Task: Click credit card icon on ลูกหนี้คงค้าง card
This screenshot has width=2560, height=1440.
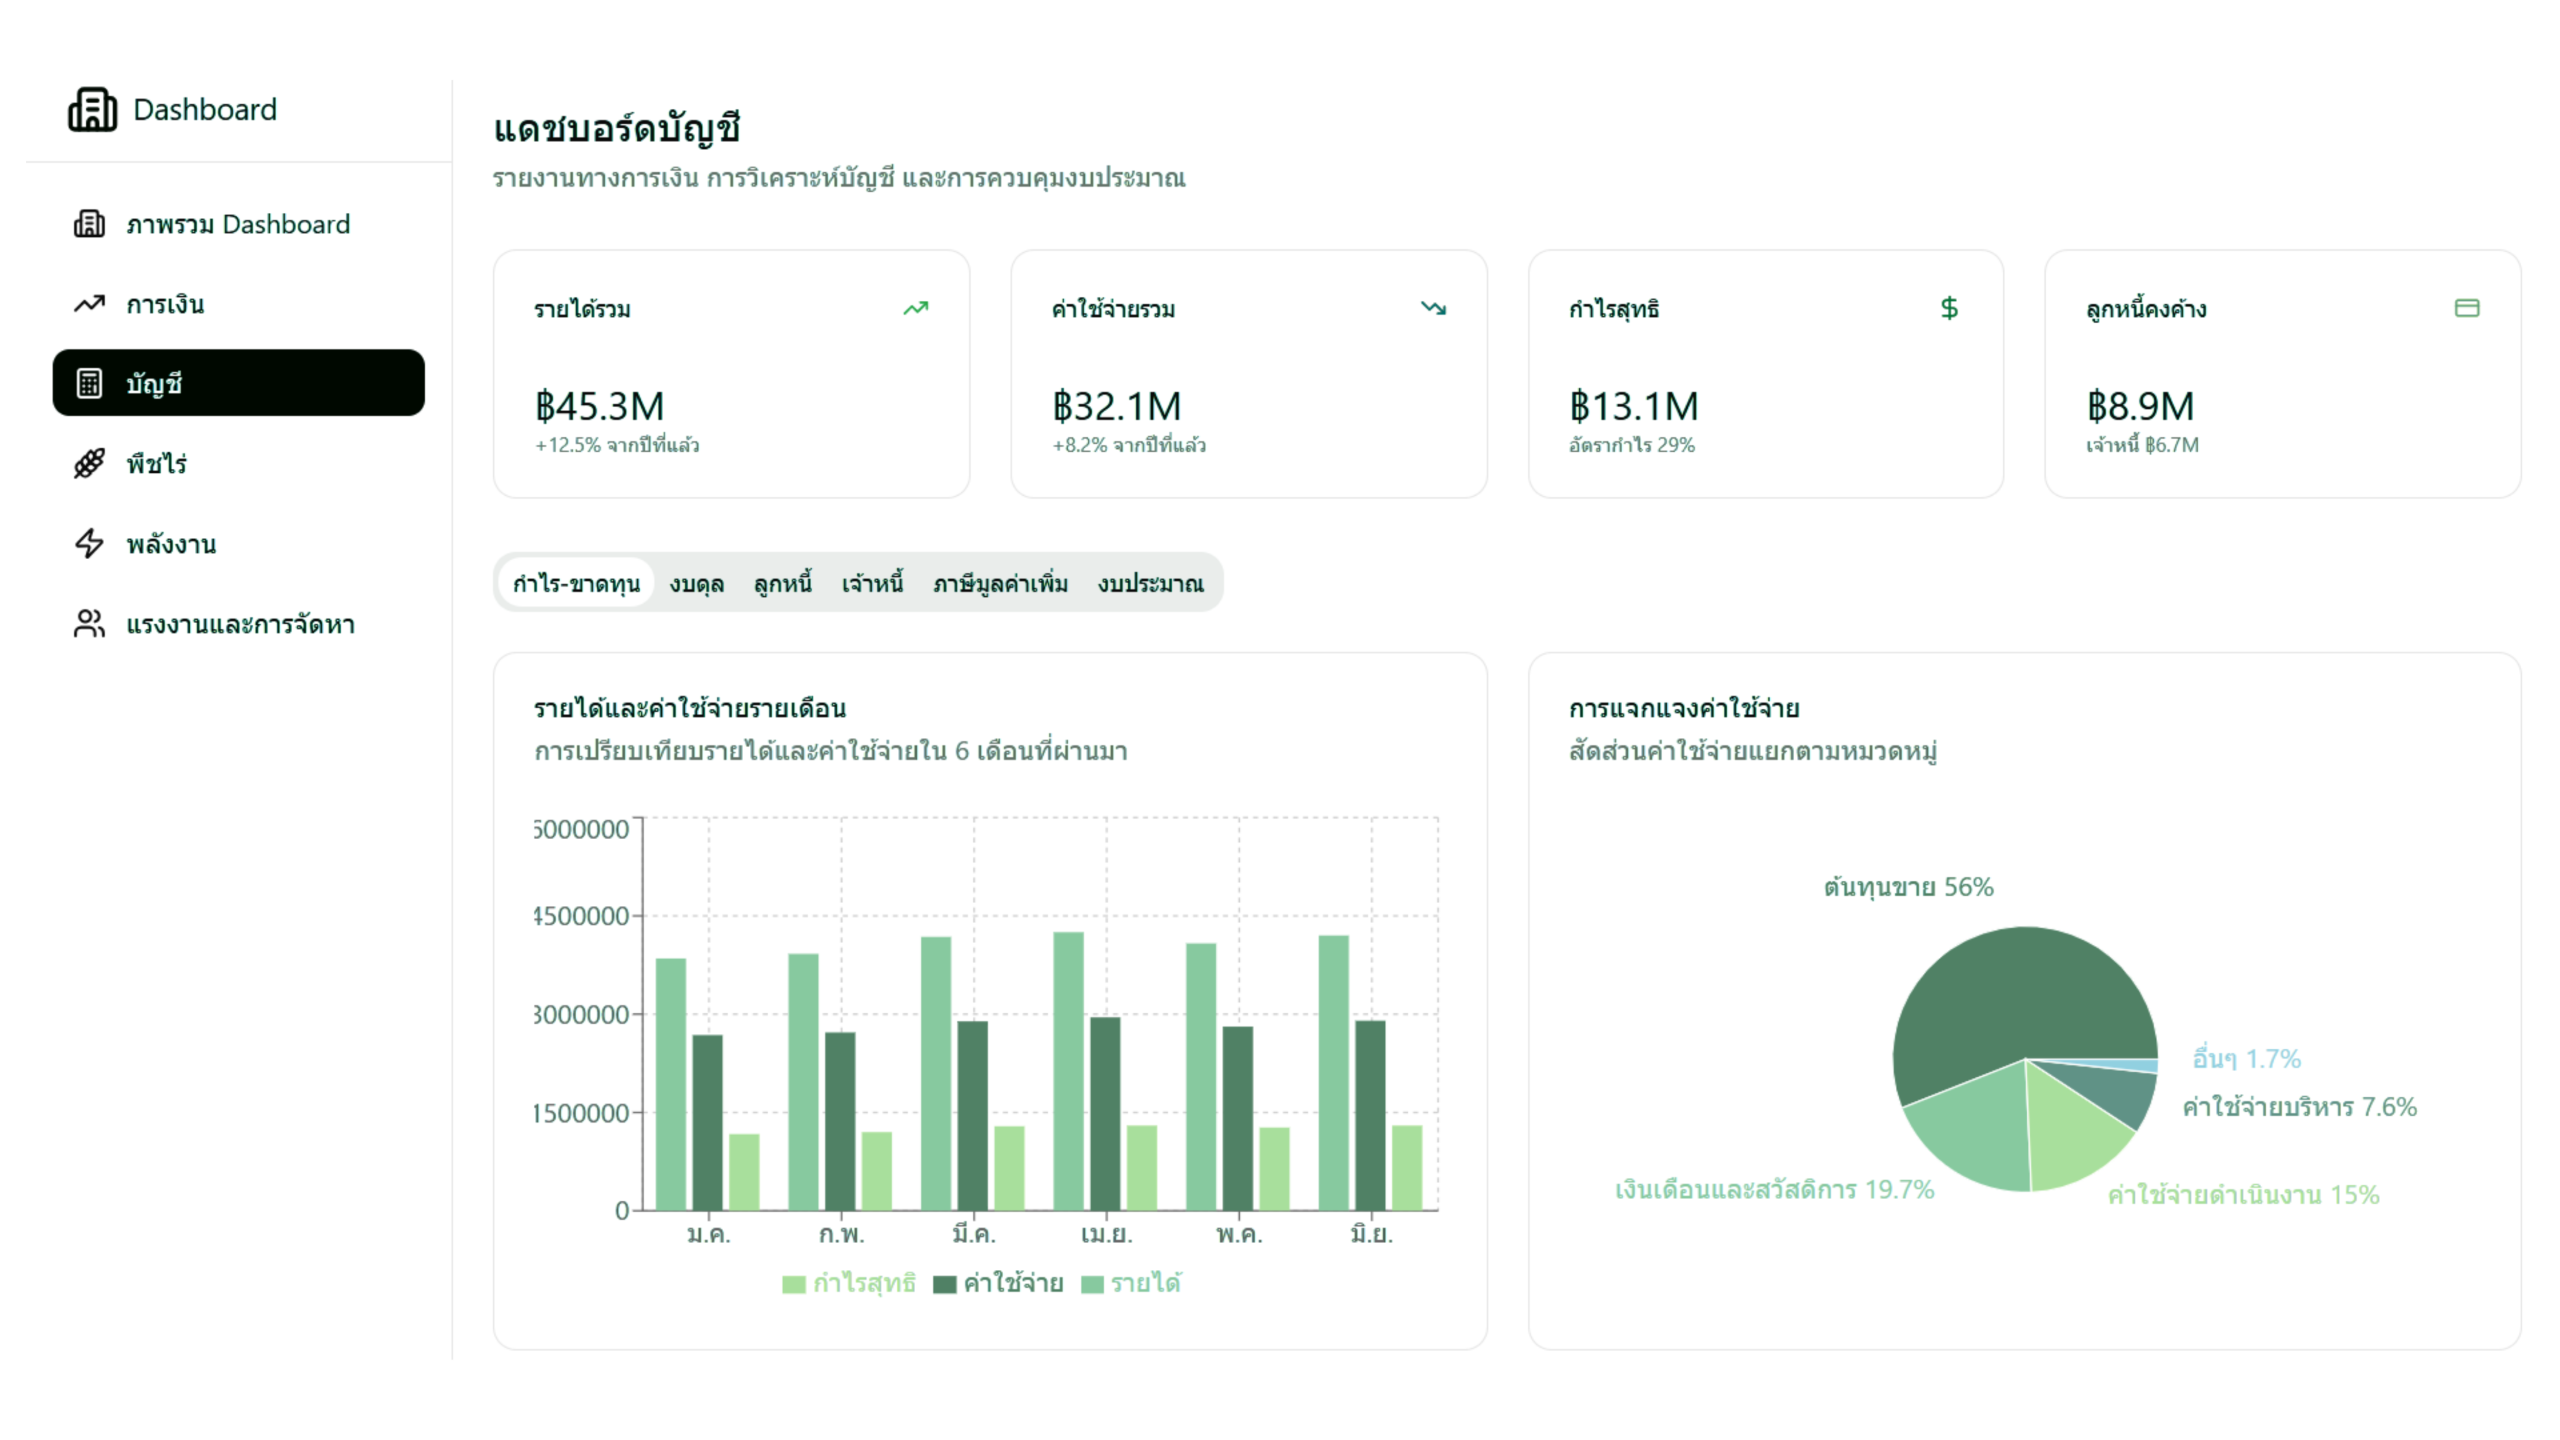Action: tap(2466, 308)
